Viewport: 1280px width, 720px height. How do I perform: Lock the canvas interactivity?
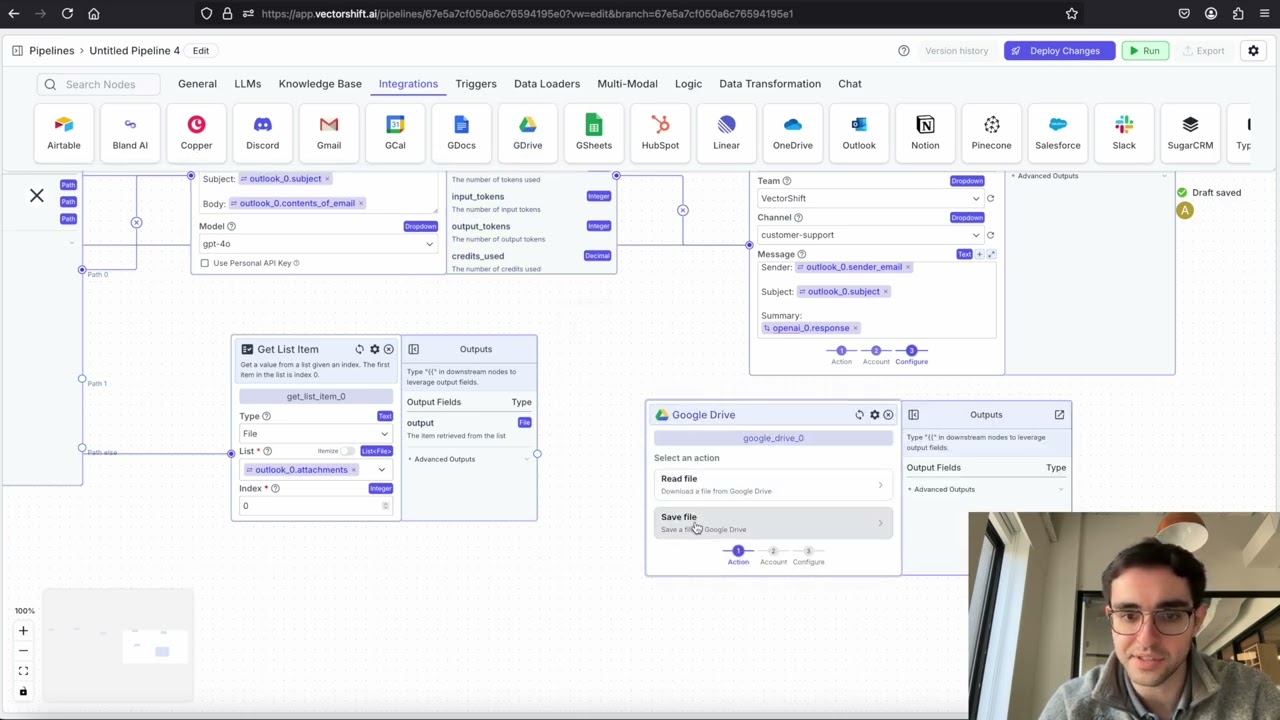(23, 691)
